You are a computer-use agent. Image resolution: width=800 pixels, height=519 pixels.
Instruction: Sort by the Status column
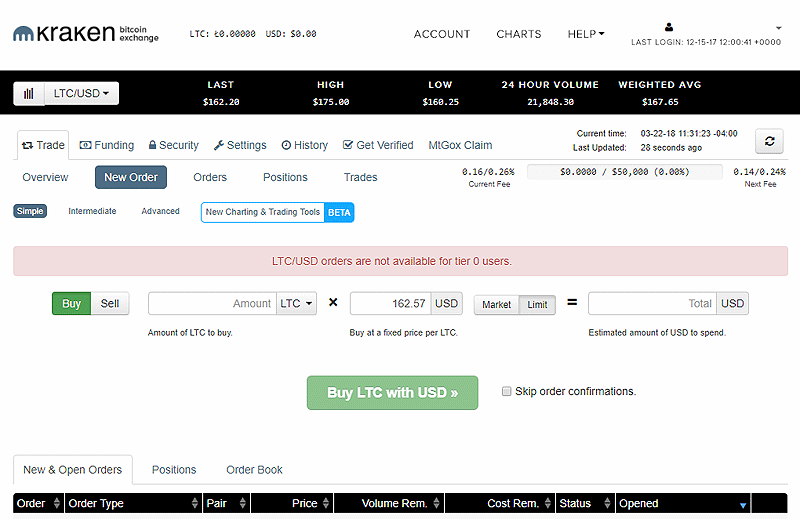coord(585,503)
